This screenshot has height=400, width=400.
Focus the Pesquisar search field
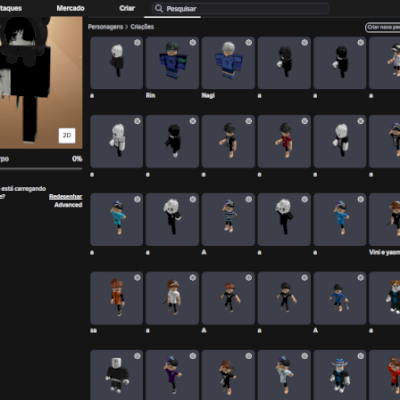pyautogui.click(x=240, y=8)
